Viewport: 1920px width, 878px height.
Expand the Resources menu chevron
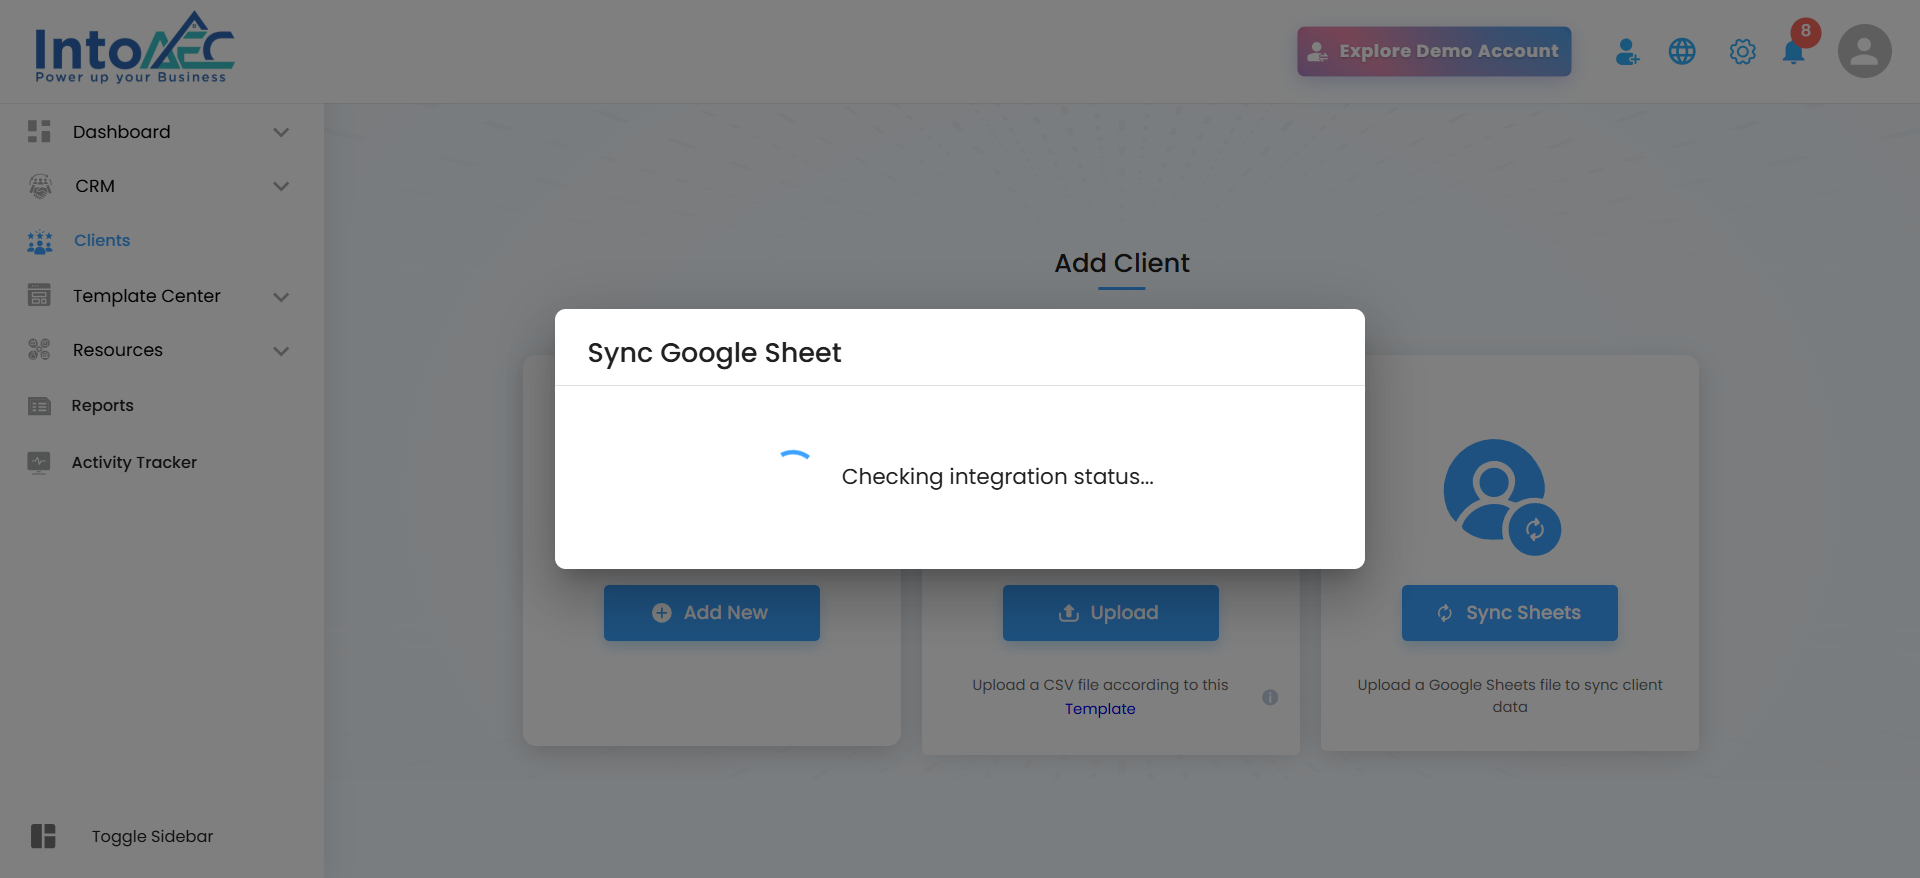point(281,351)
